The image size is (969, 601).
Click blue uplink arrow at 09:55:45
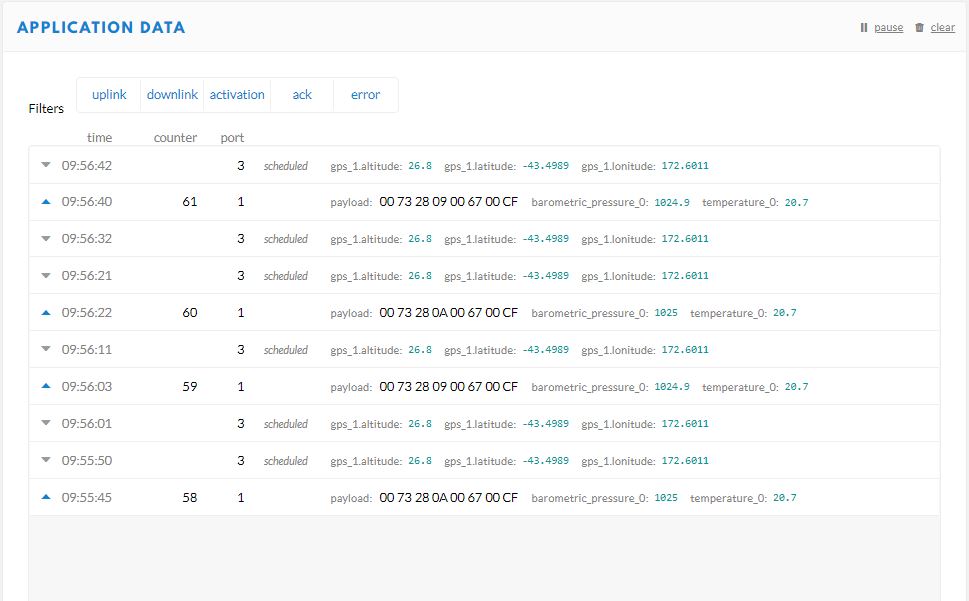45,498
